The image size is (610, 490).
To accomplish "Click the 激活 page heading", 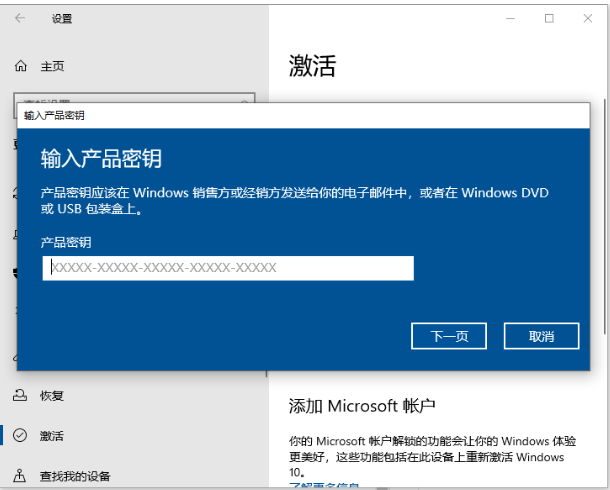I will 312,66.
